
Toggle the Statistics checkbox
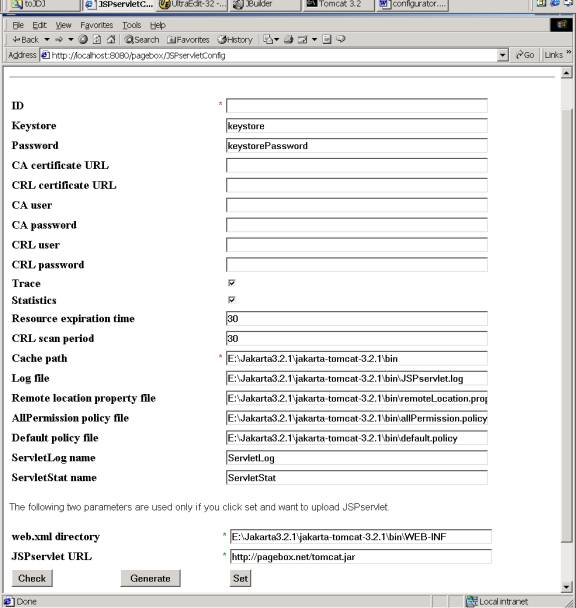(x=232, y=300)
